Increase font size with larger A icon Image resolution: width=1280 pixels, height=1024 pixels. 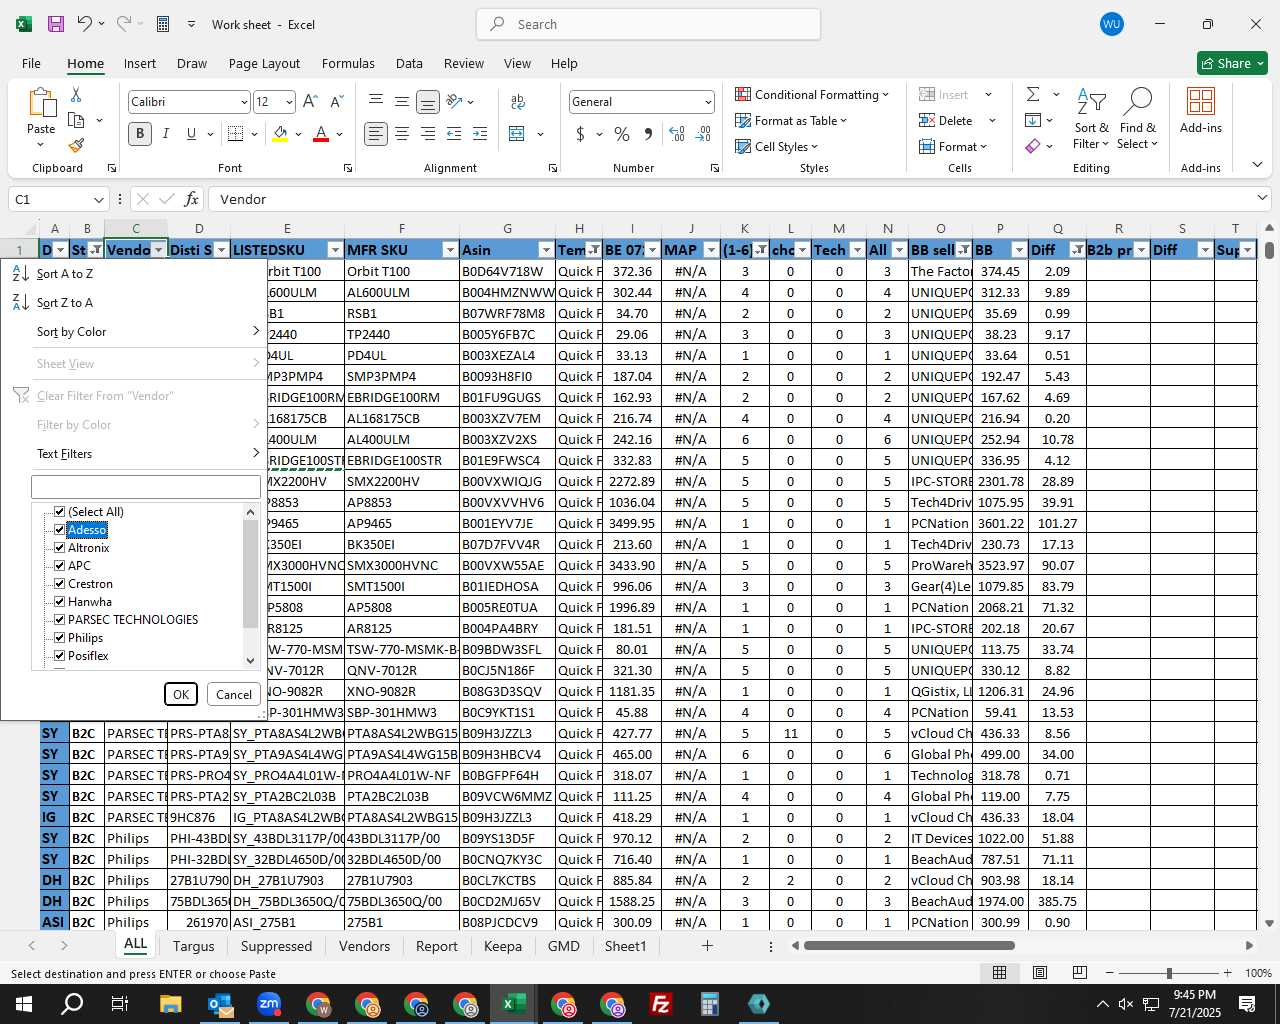coord(310,102)
